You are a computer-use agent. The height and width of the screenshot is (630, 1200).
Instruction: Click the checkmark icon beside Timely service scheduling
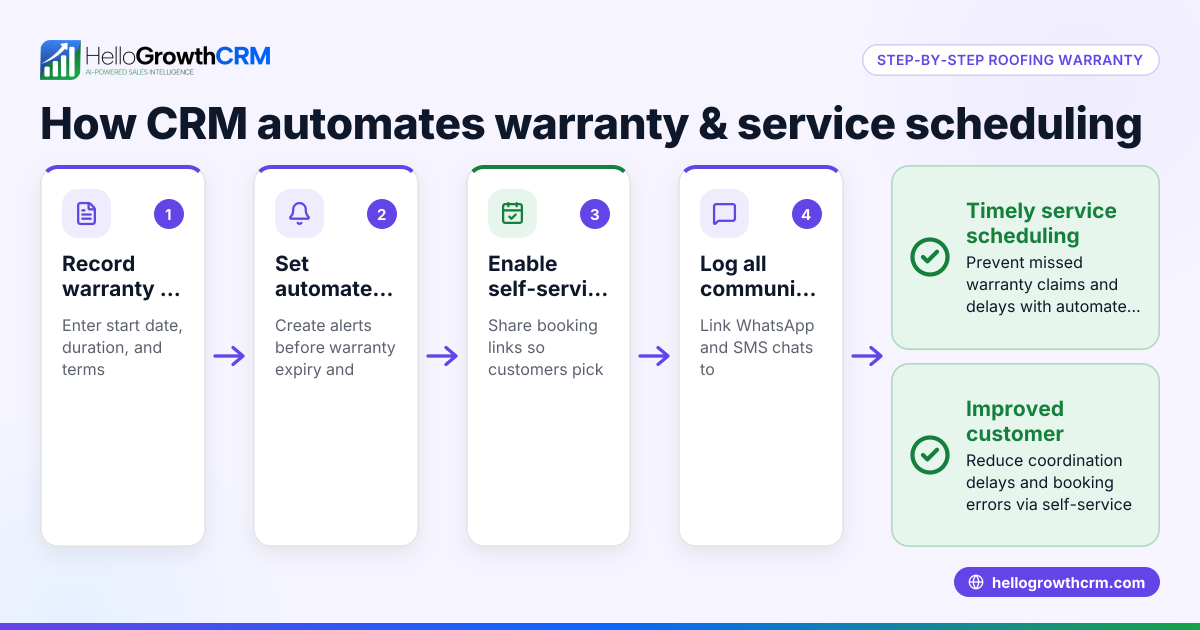tap(930, 257)
